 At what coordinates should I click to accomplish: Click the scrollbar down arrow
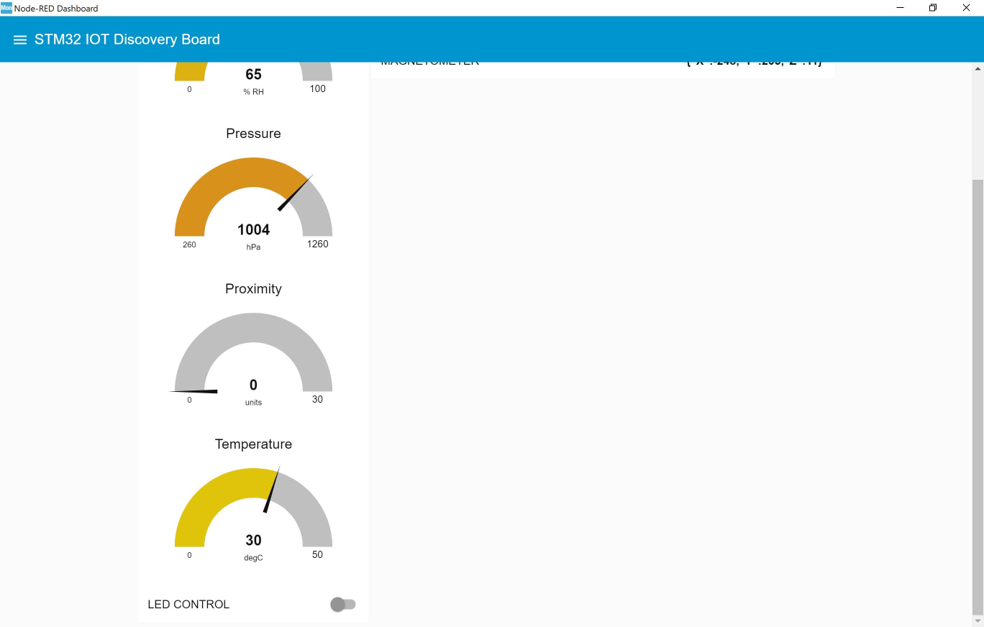[x=978, y=621]
